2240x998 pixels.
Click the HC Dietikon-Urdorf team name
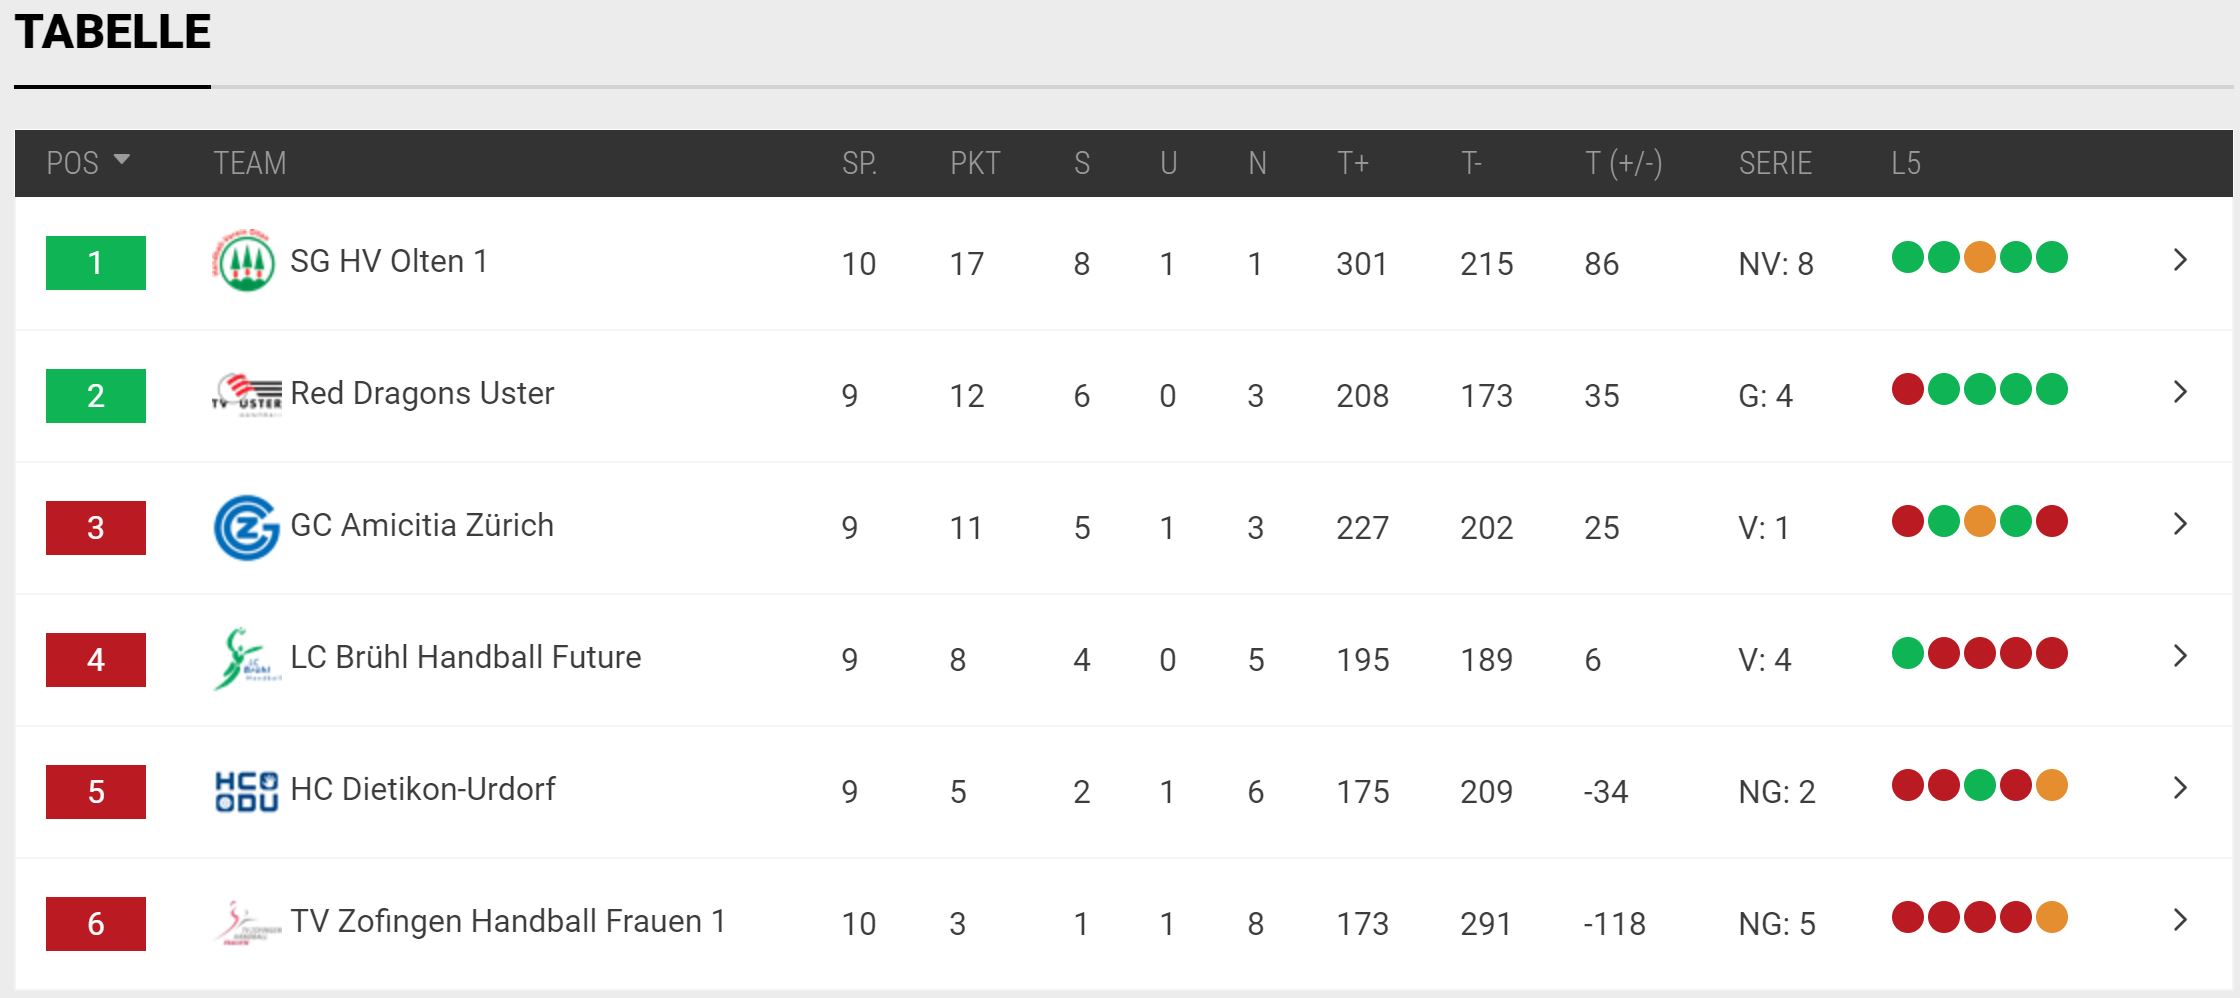pyautogui.click(x=422, y=789)
